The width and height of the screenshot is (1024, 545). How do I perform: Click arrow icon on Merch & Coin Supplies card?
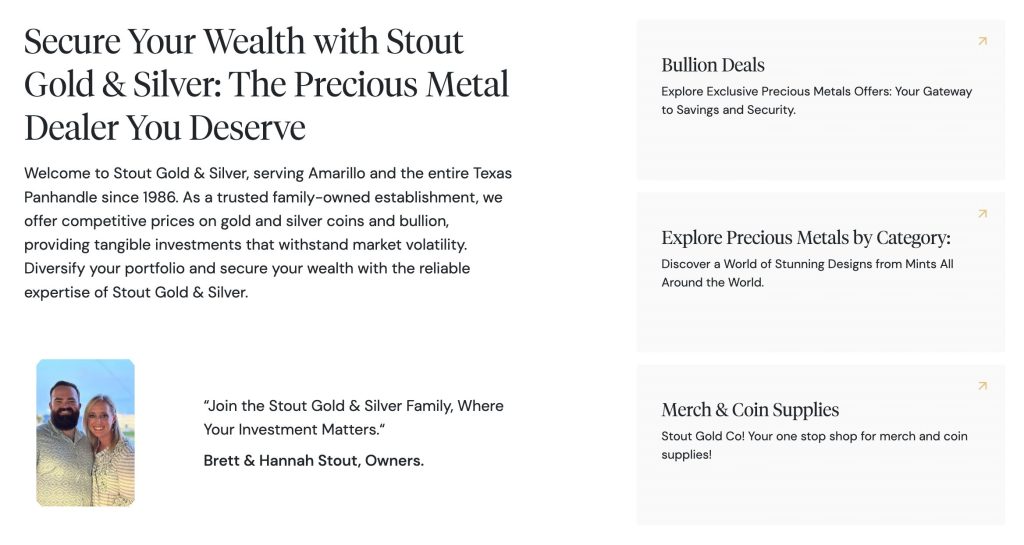(982, 385)
